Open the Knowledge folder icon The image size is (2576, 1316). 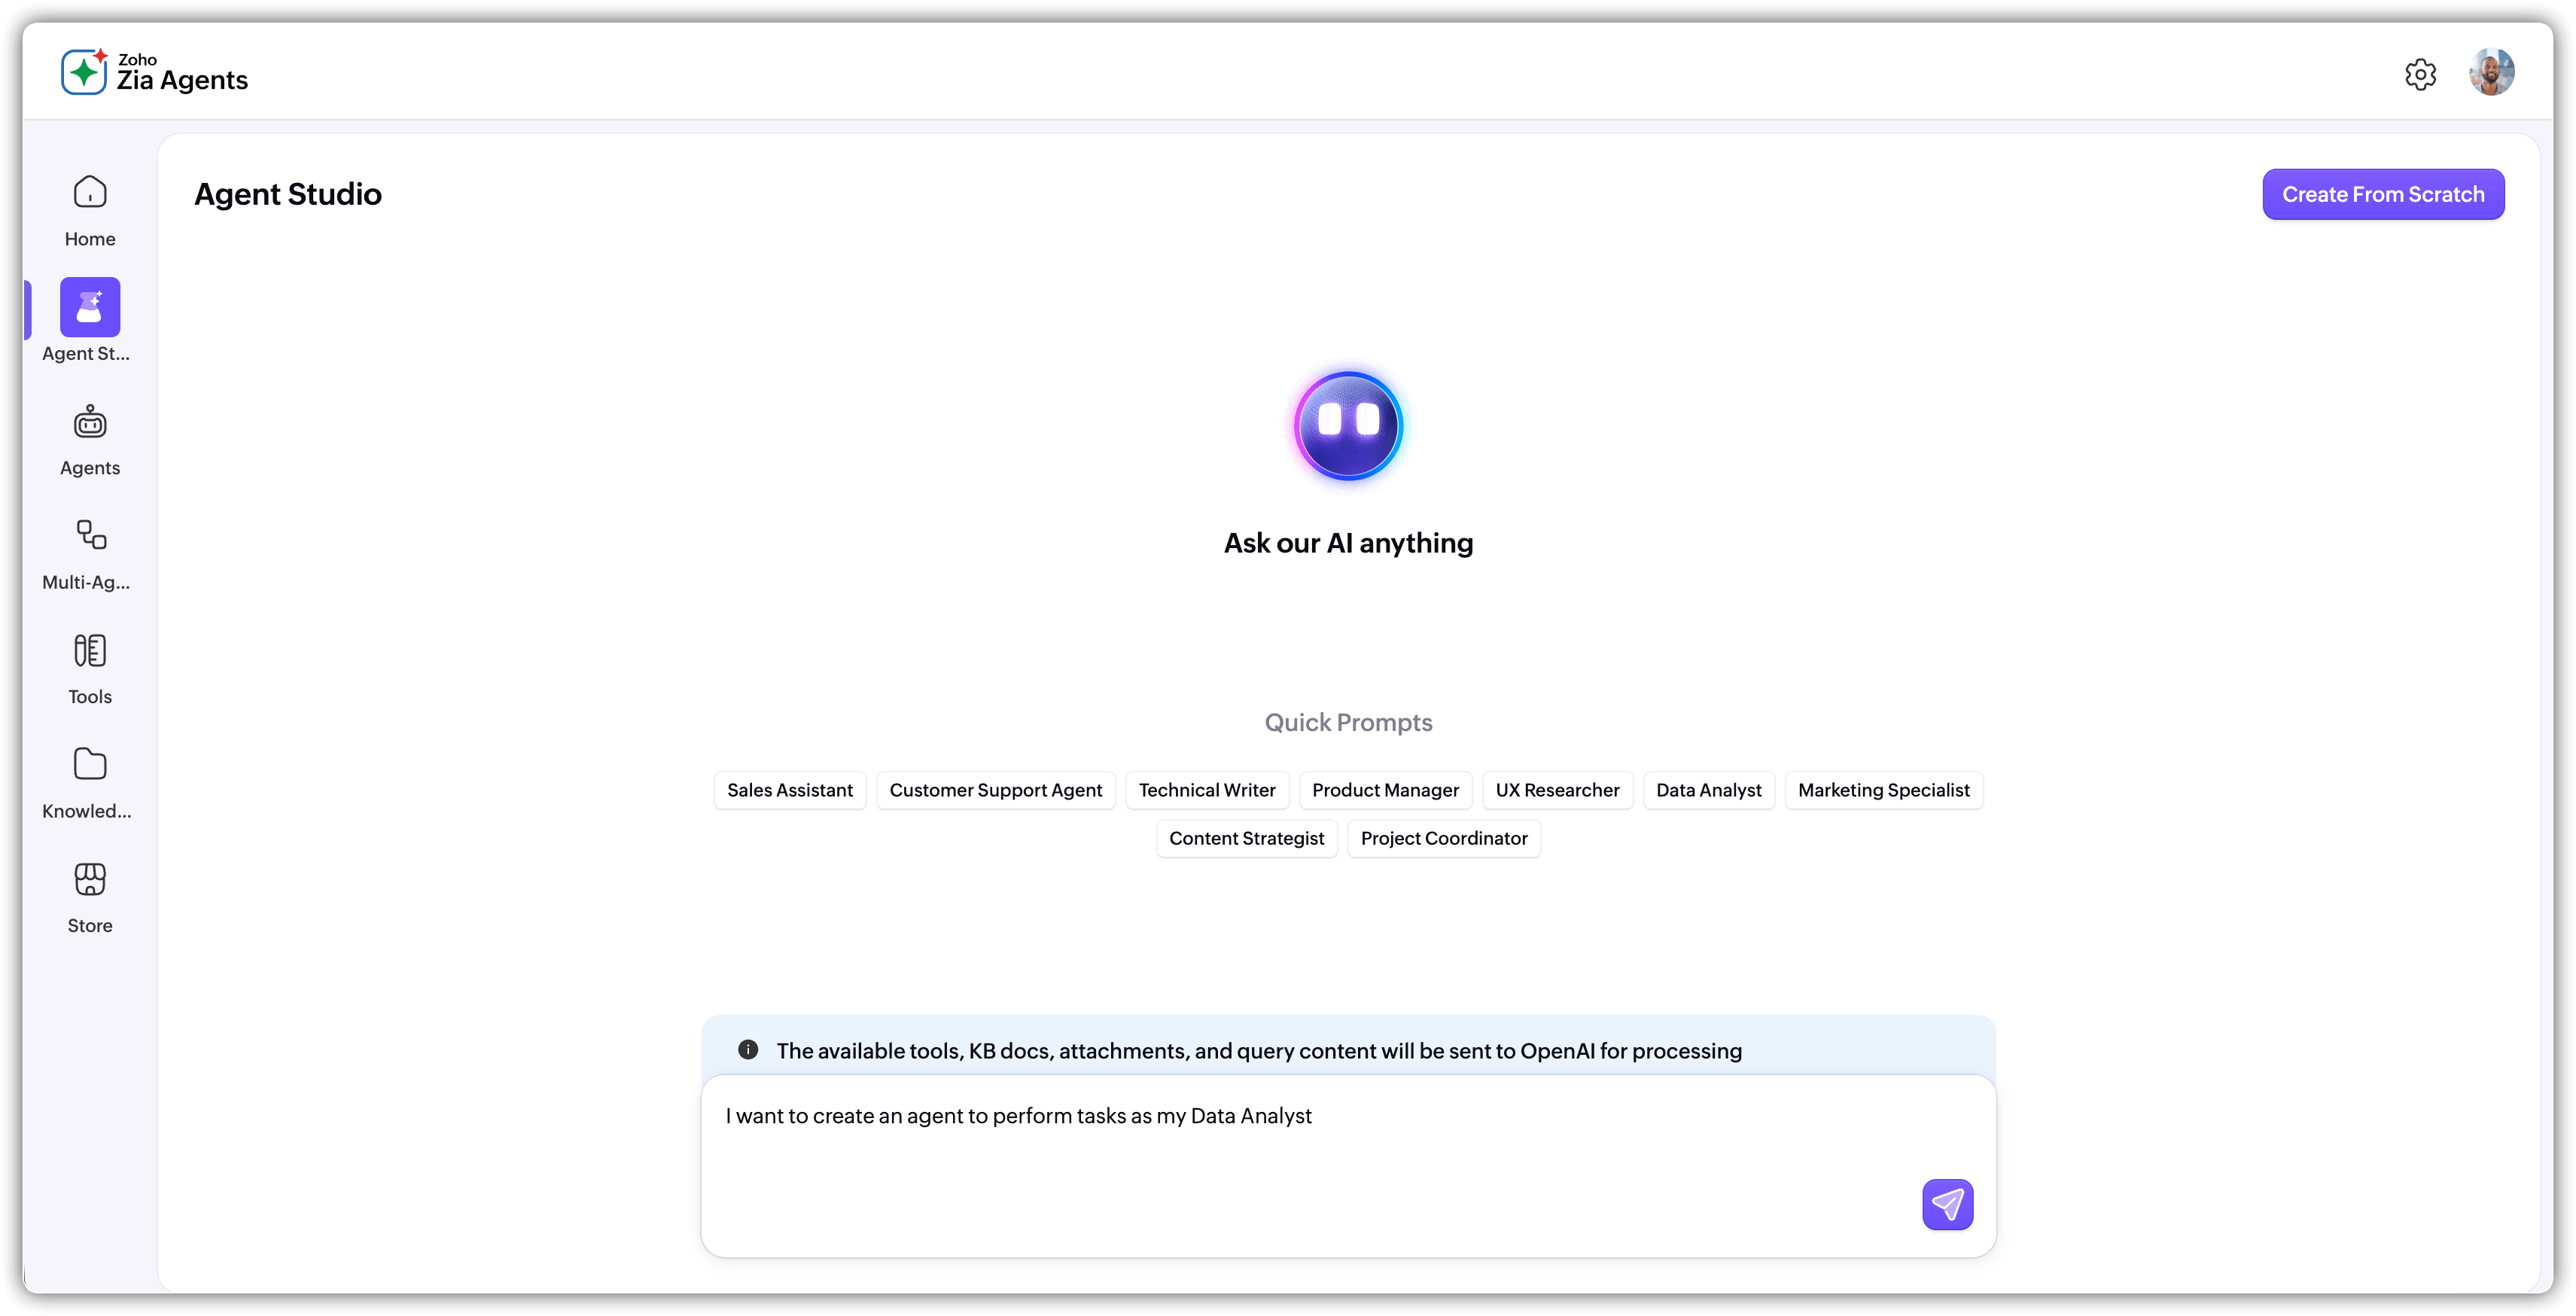coord(90,765)
